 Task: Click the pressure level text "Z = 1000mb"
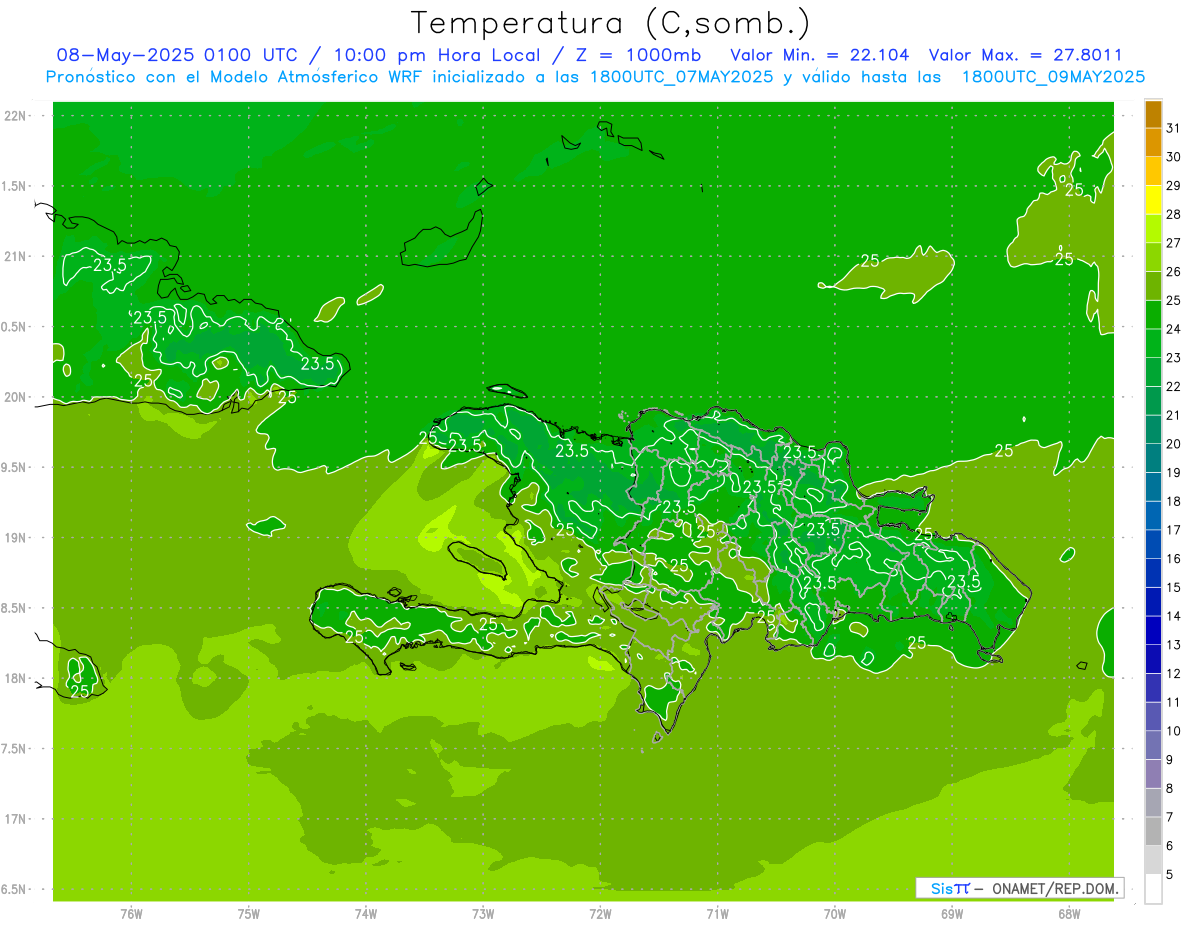[x=638, y=55]
